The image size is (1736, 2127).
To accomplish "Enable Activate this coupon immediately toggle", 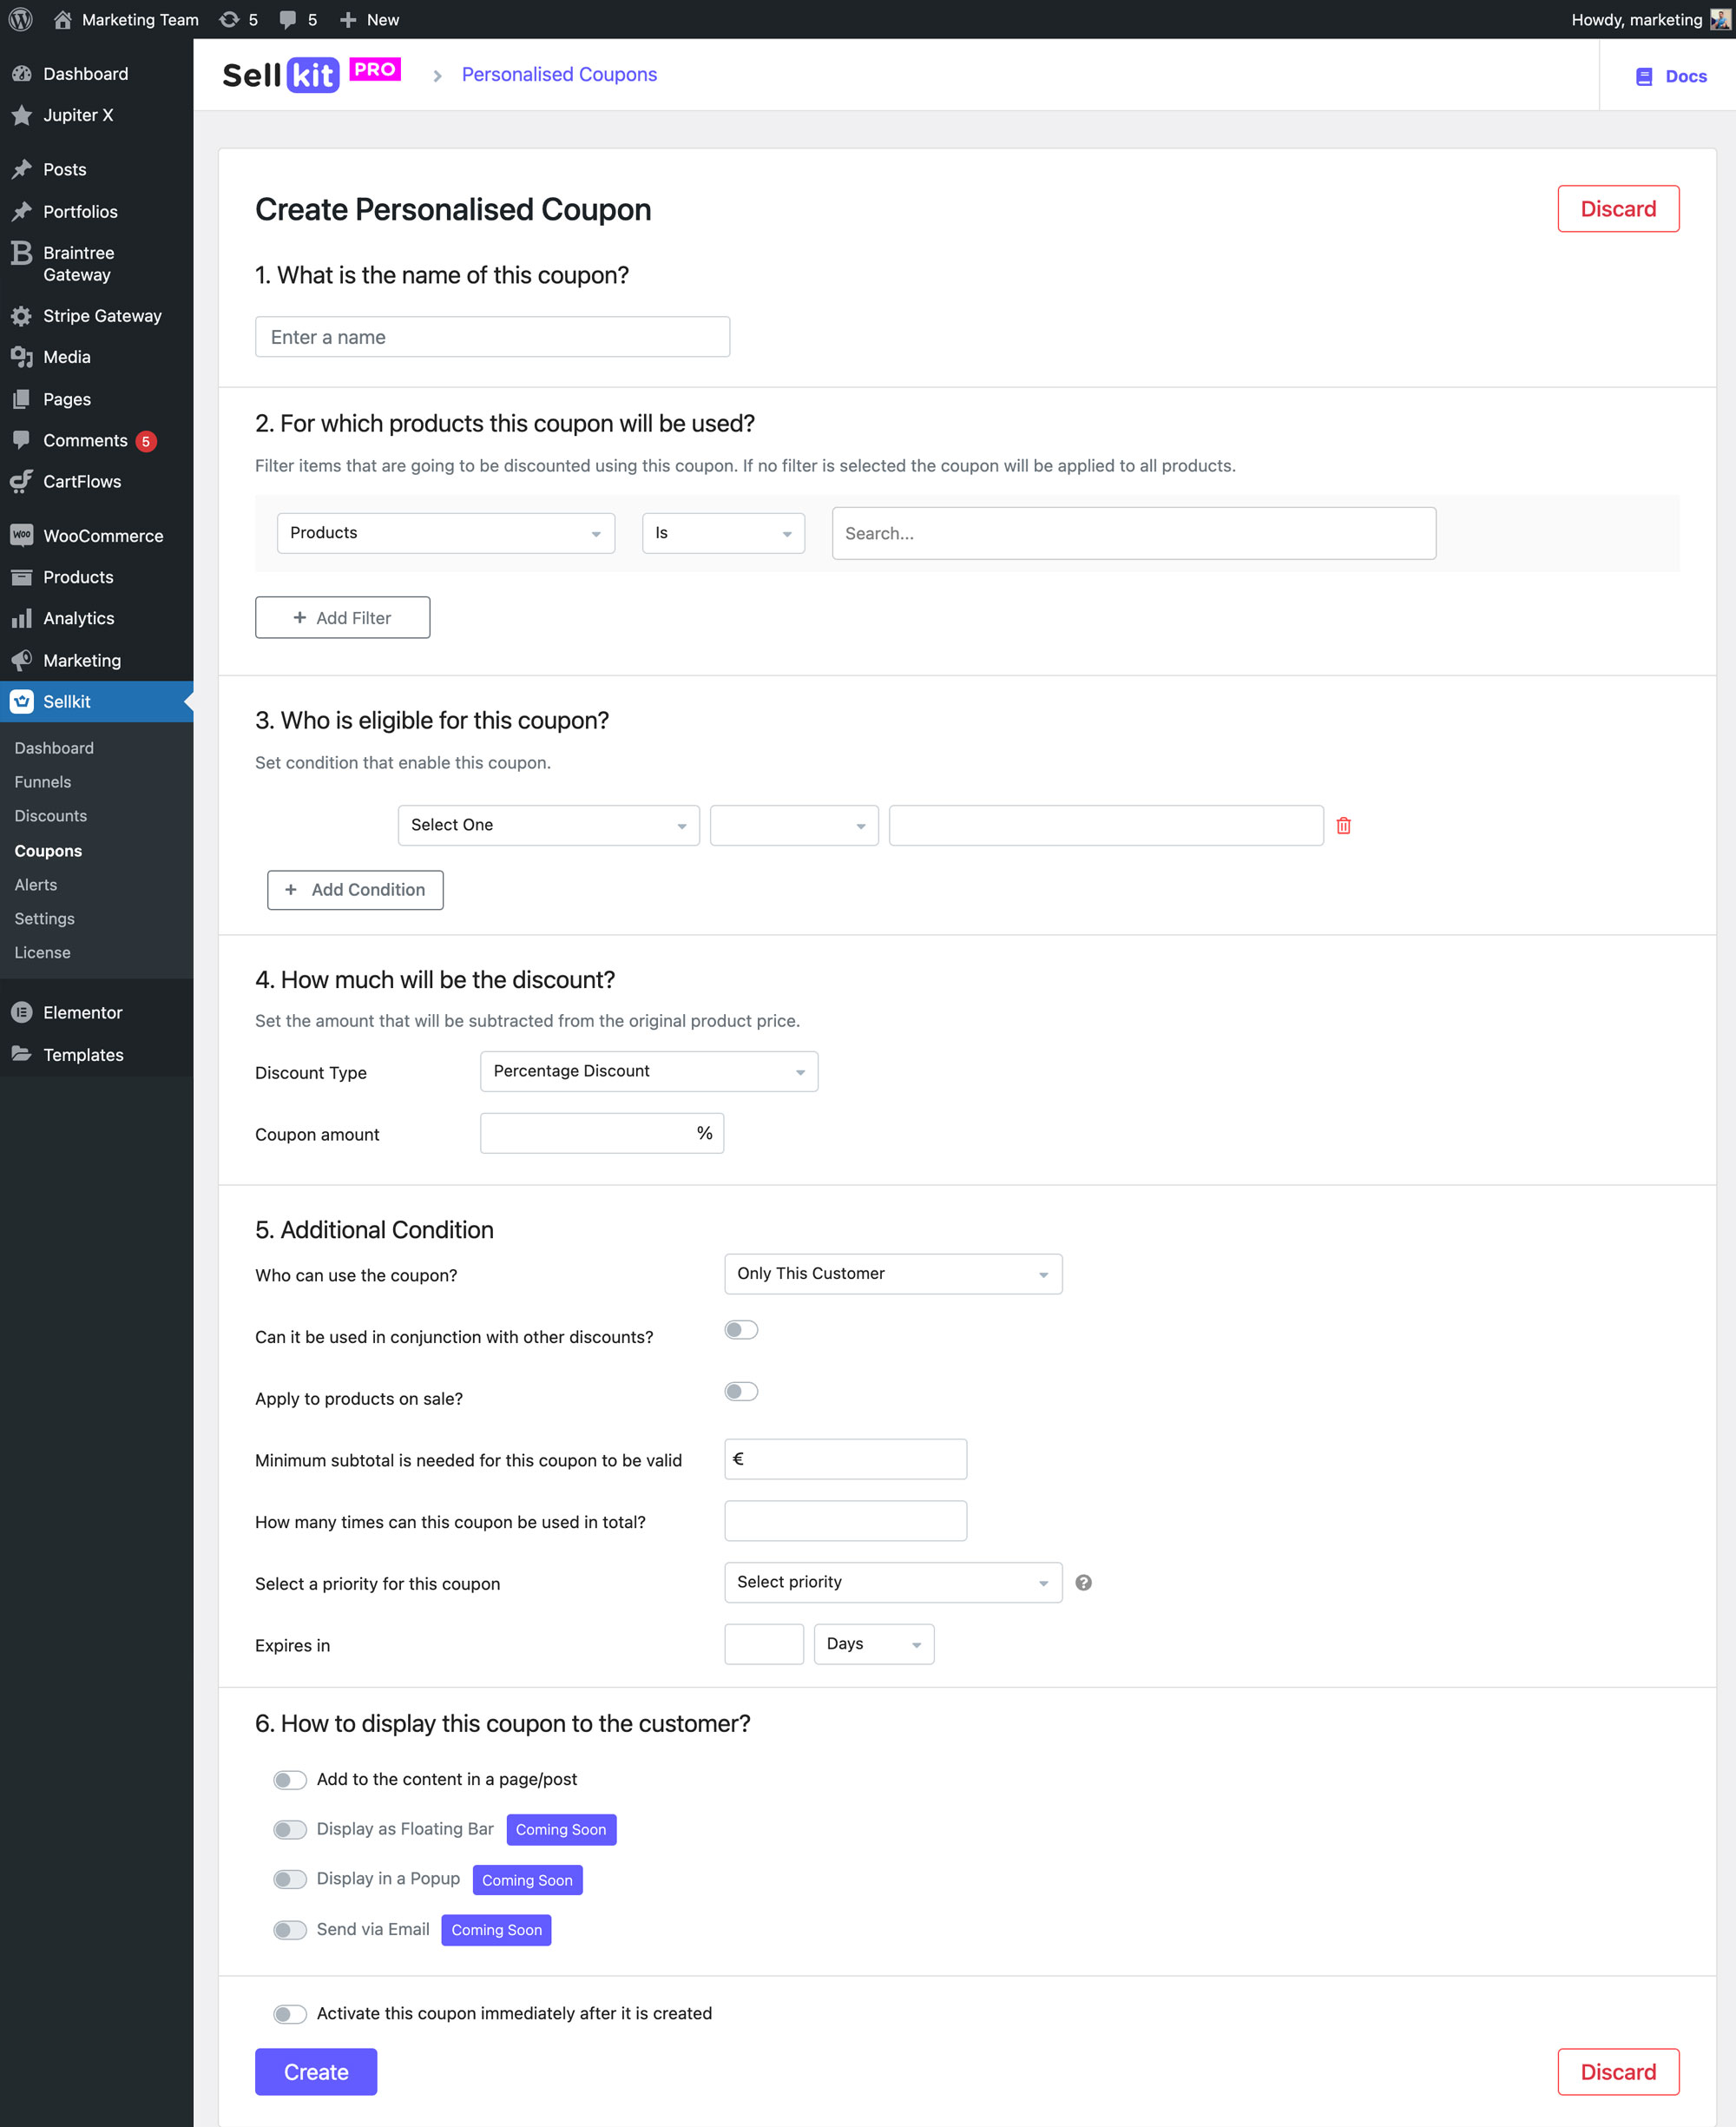I will tap(290, 2013).
